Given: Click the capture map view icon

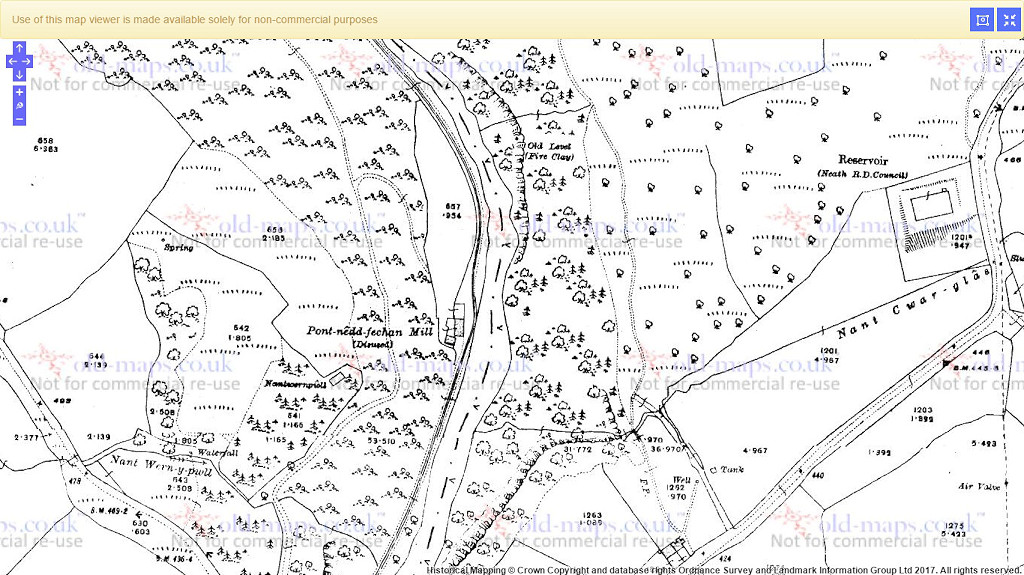Looking at the screenshot, I should [982, 20].
